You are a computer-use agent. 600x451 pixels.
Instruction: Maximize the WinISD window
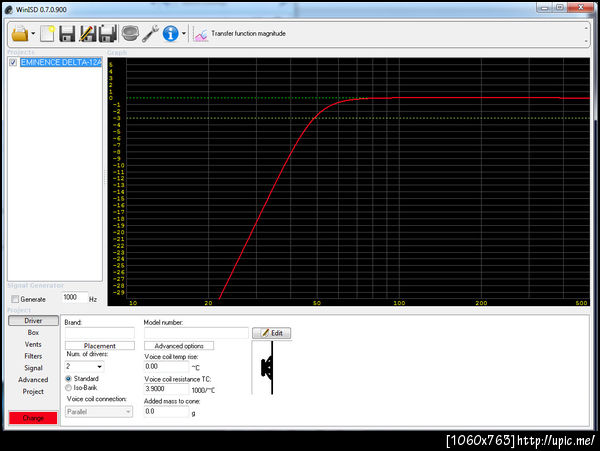pos(559,7)
